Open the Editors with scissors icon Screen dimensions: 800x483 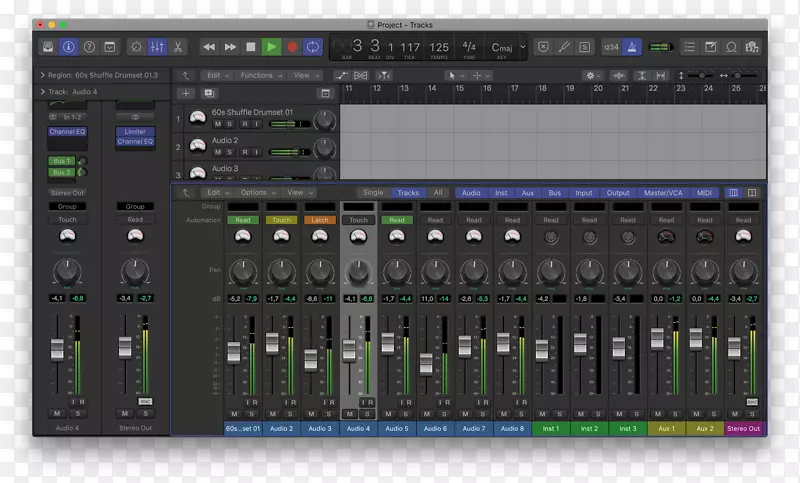pyautogui.click(x=178, y=46)
